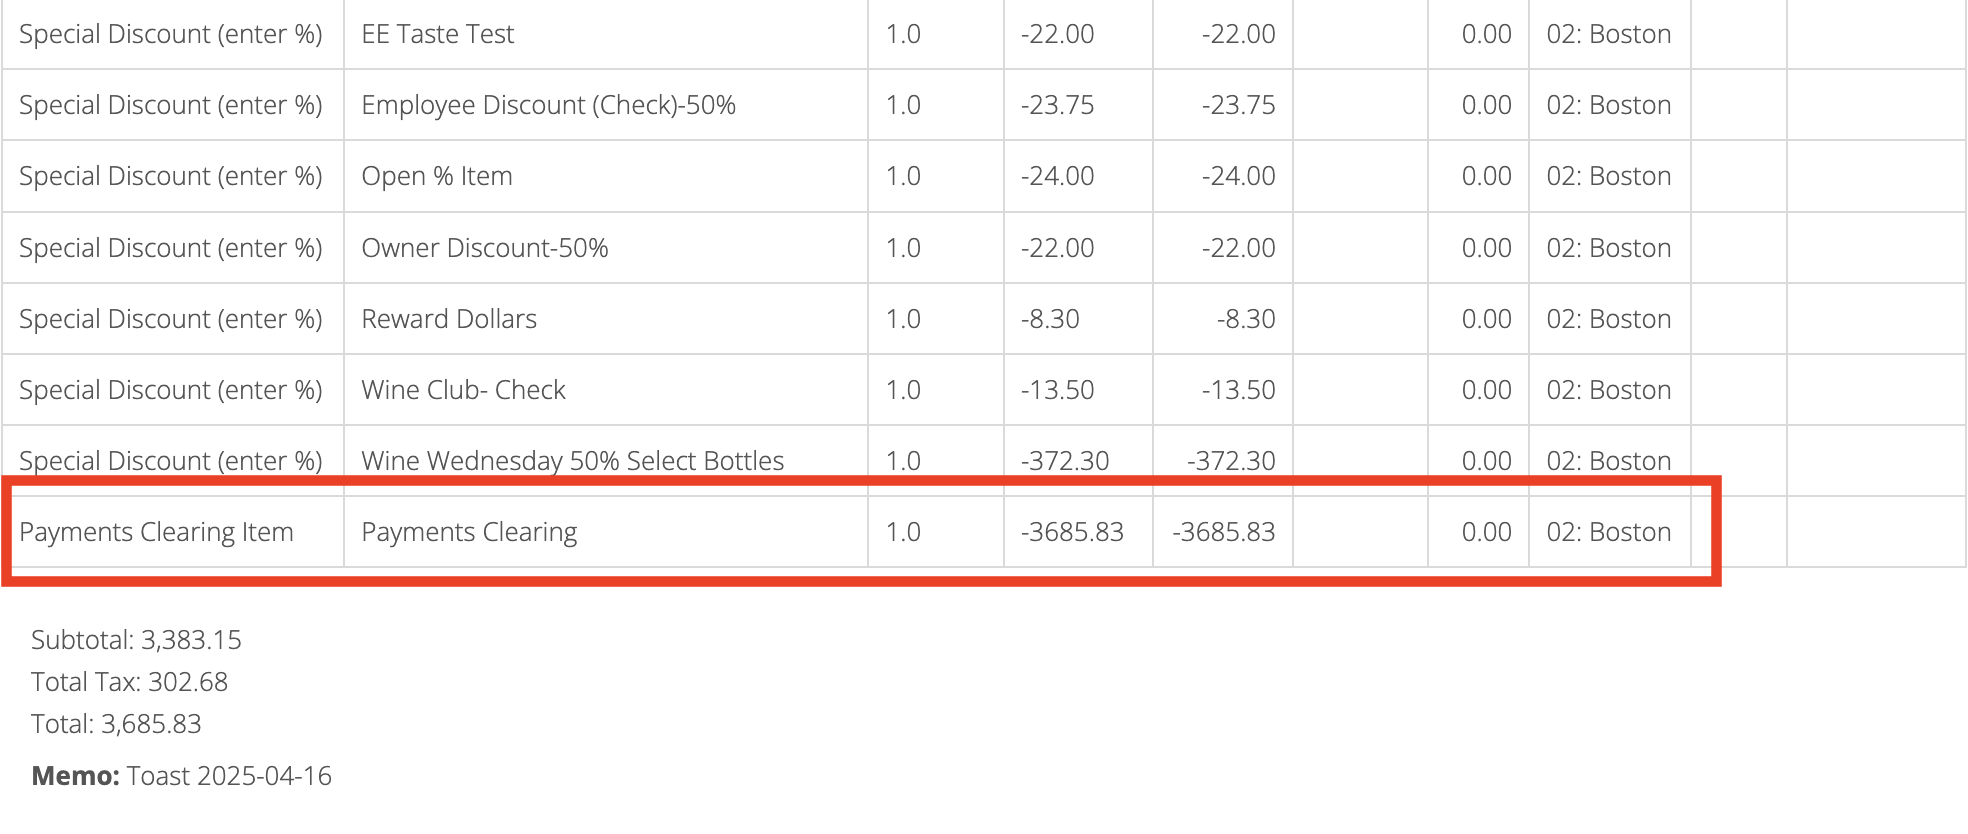Screen dimensions: 1968x834
Task: Click the Total Tax: 302.68 text
Action: tap(129, 682)
